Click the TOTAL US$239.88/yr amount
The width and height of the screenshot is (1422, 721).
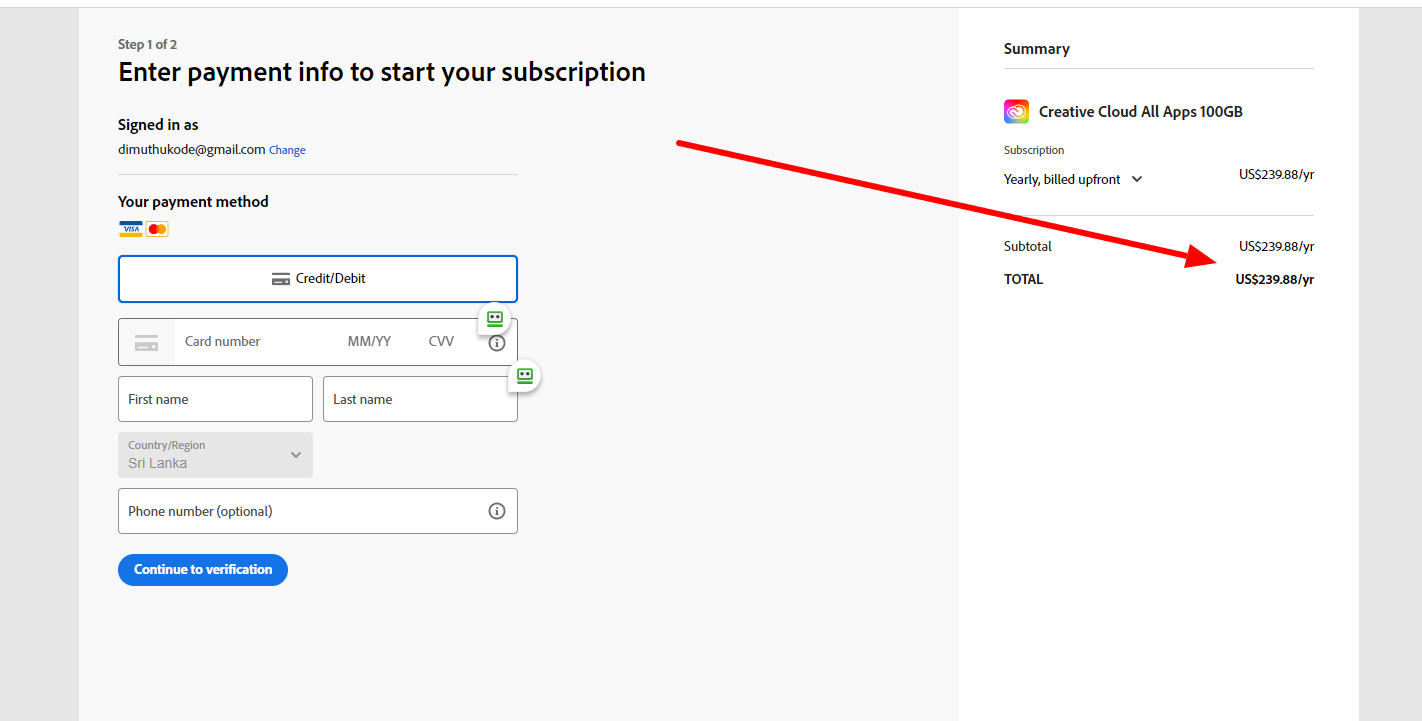(x=1275, y=280)
